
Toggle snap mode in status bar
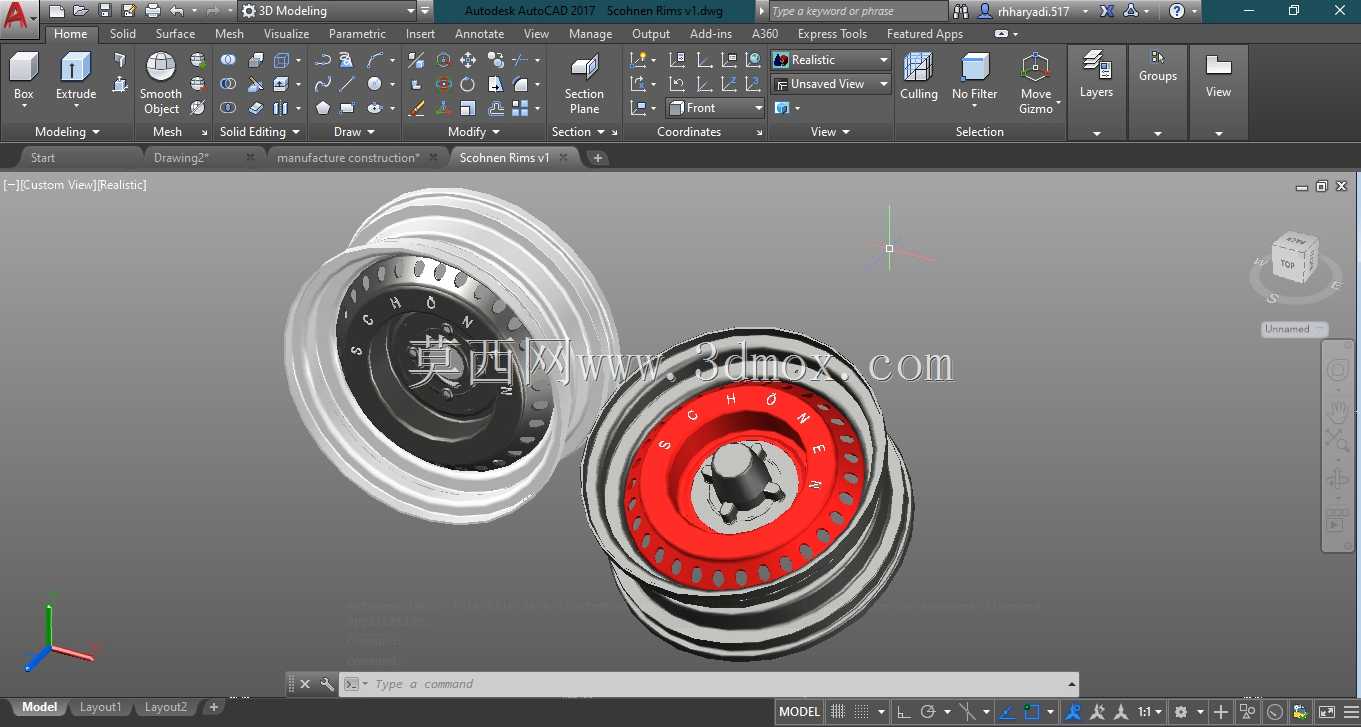point(861,712)
